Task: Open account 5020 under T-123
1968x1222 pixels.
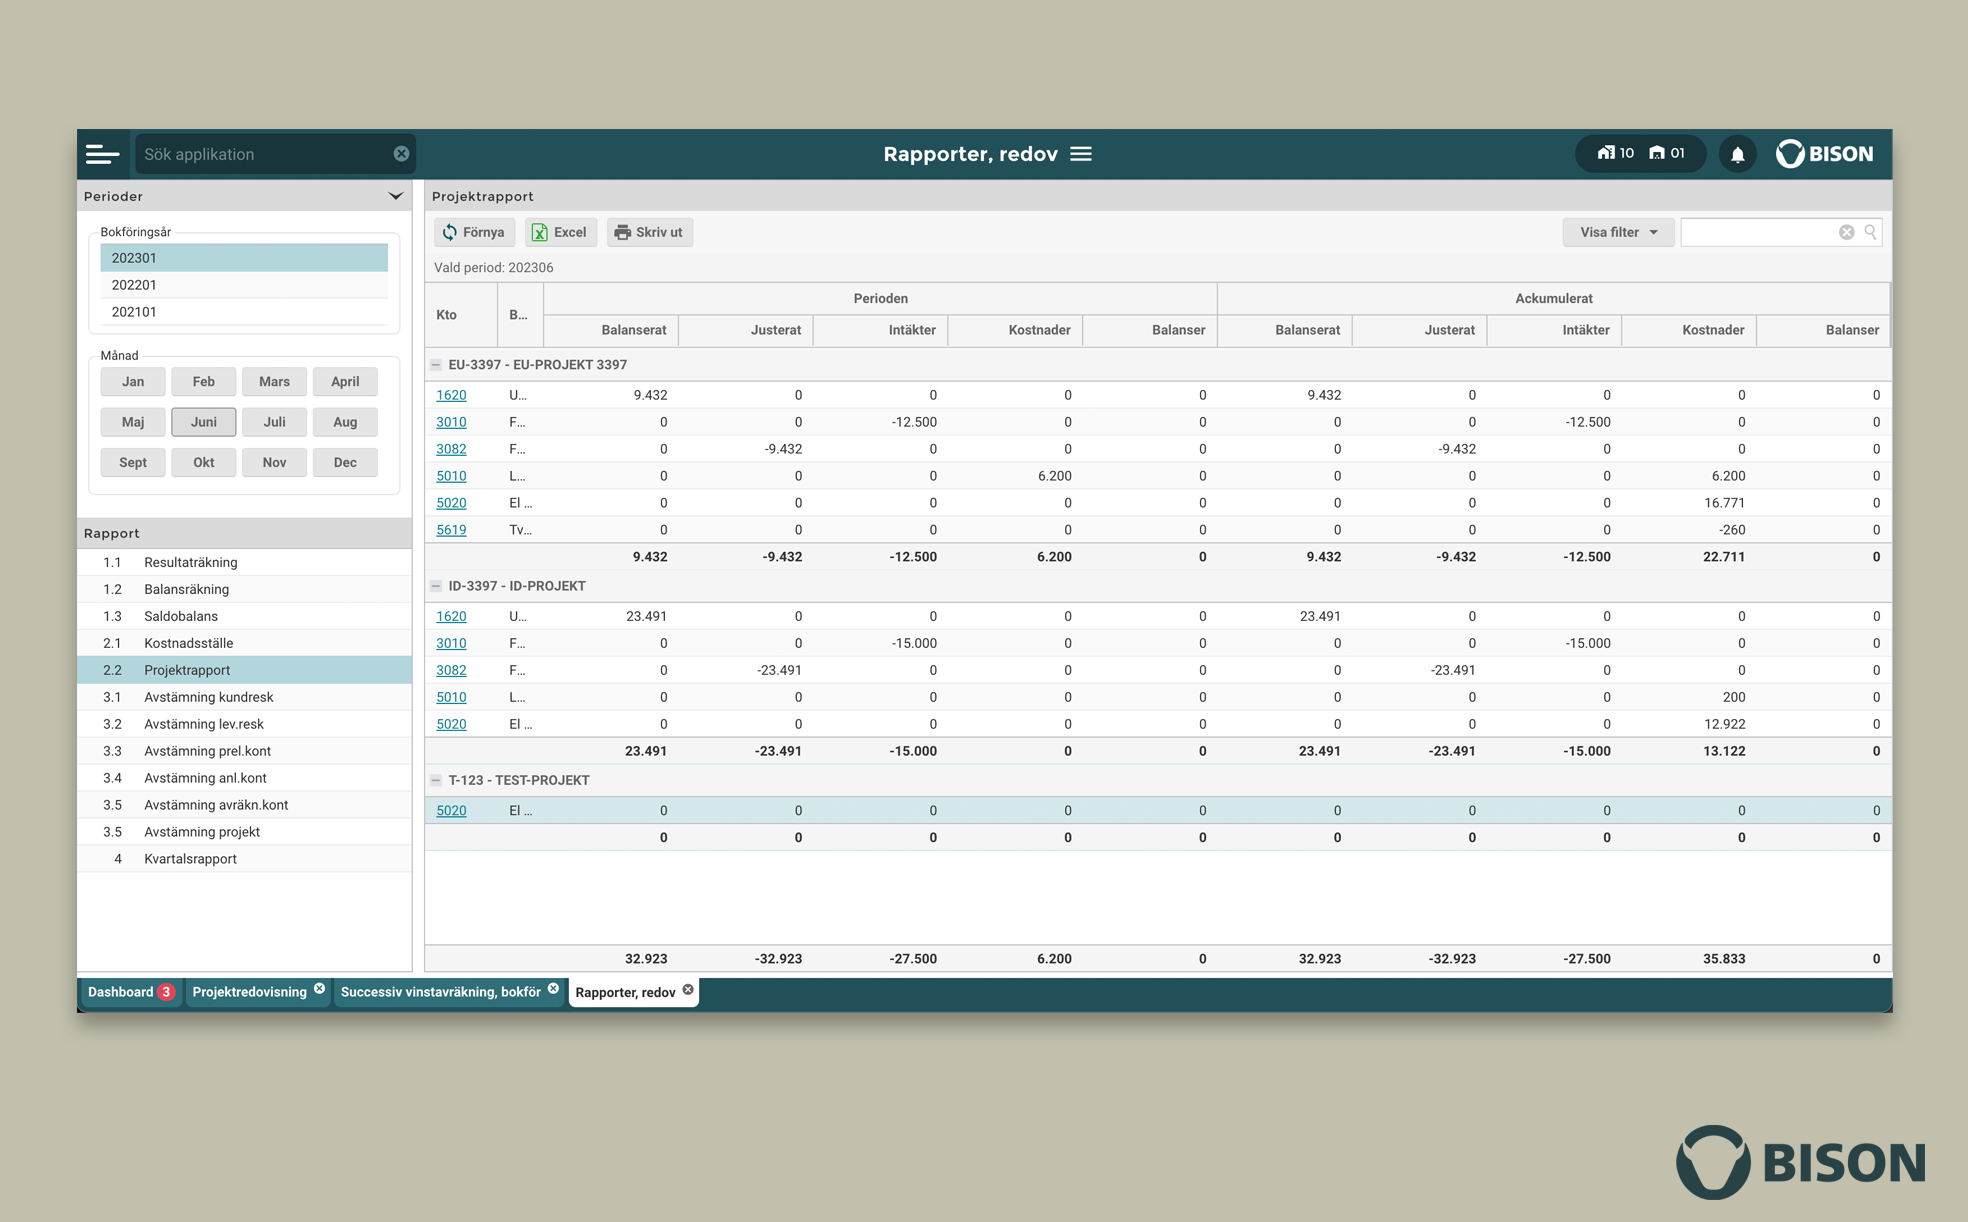Action: tap(451, 810)
